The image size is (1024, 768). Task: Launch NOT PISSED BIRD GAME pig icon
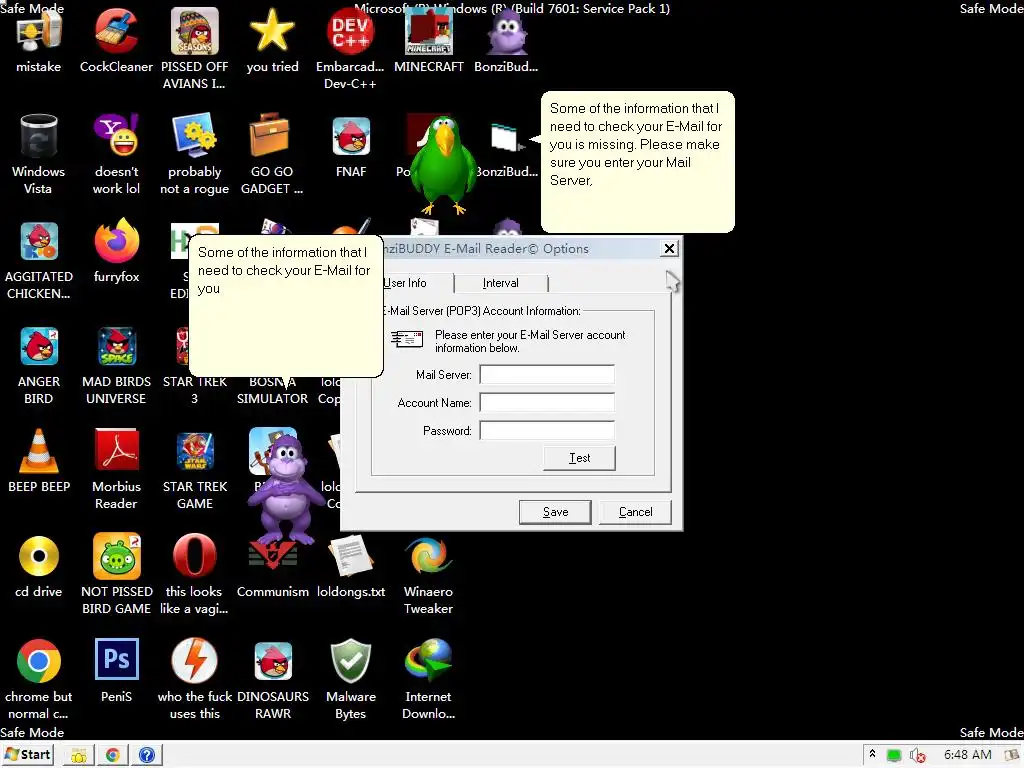(x=116, y=556)
